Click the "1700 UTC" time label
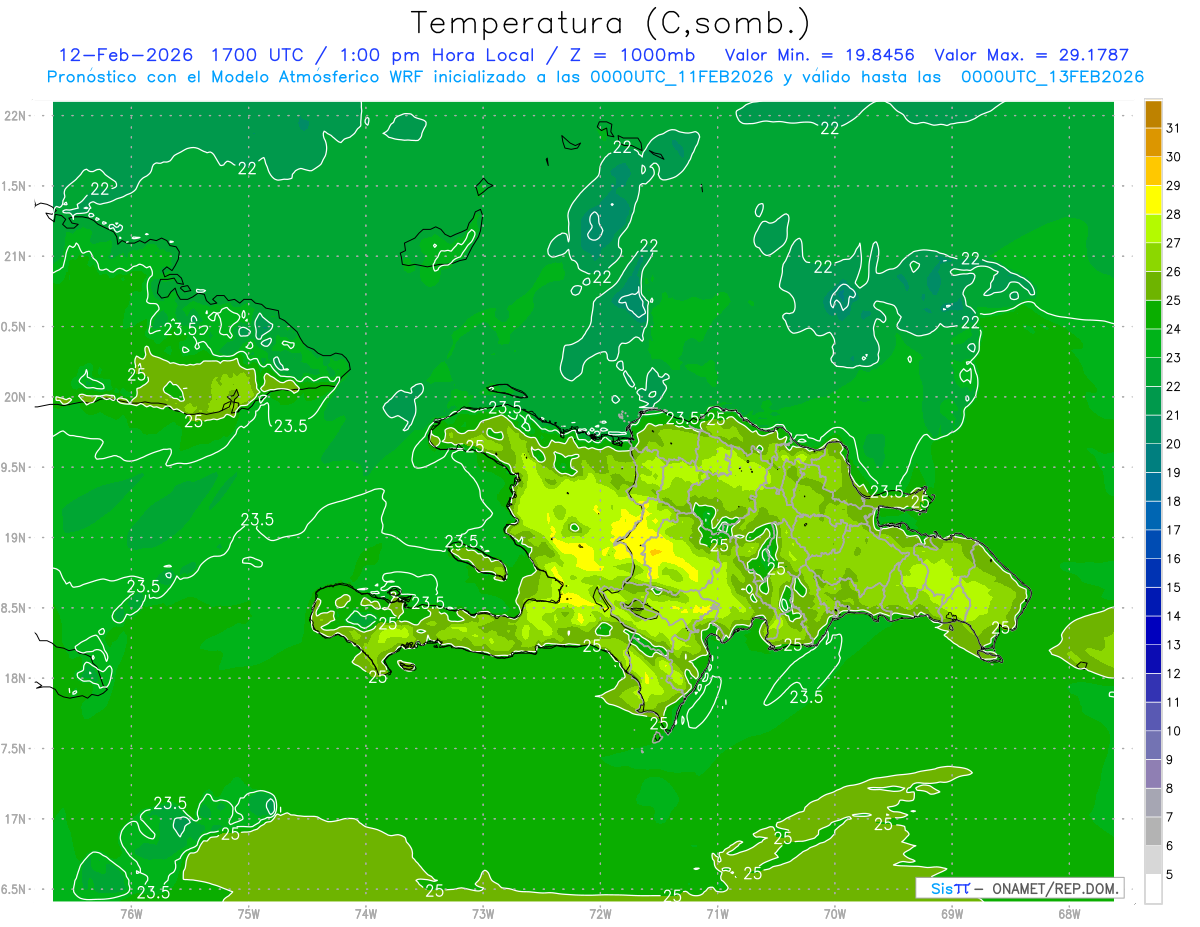1200x927 pixels. click(259, 55)
